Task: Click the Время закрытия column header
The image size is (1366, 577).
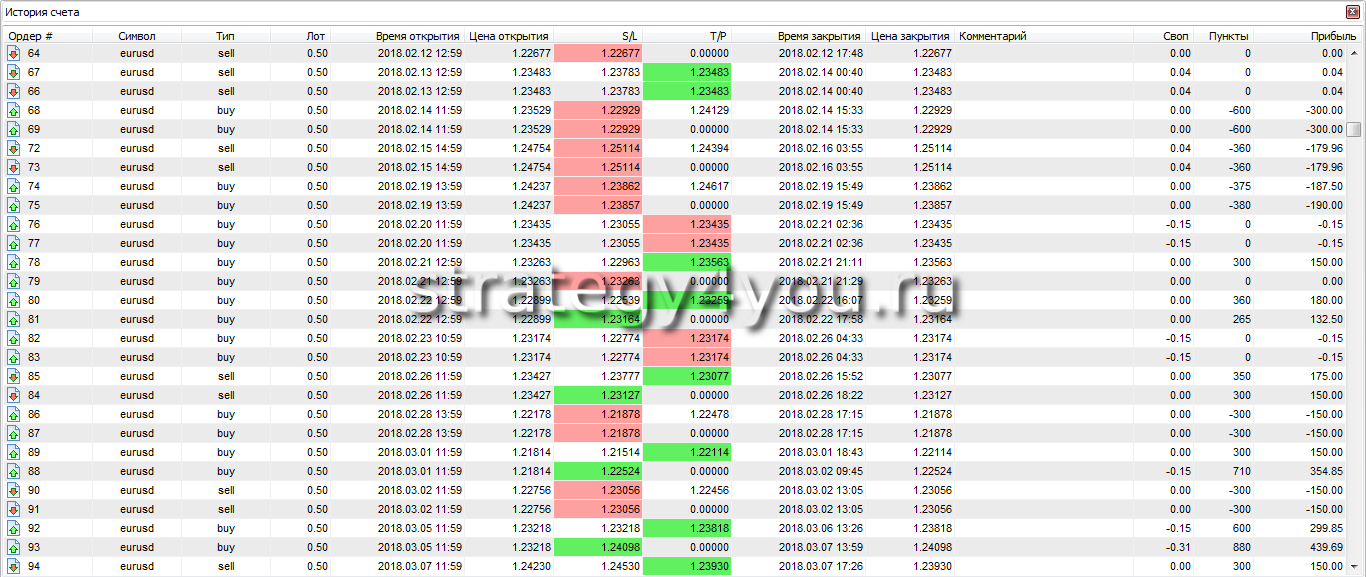Action: (x=820, y=36)
